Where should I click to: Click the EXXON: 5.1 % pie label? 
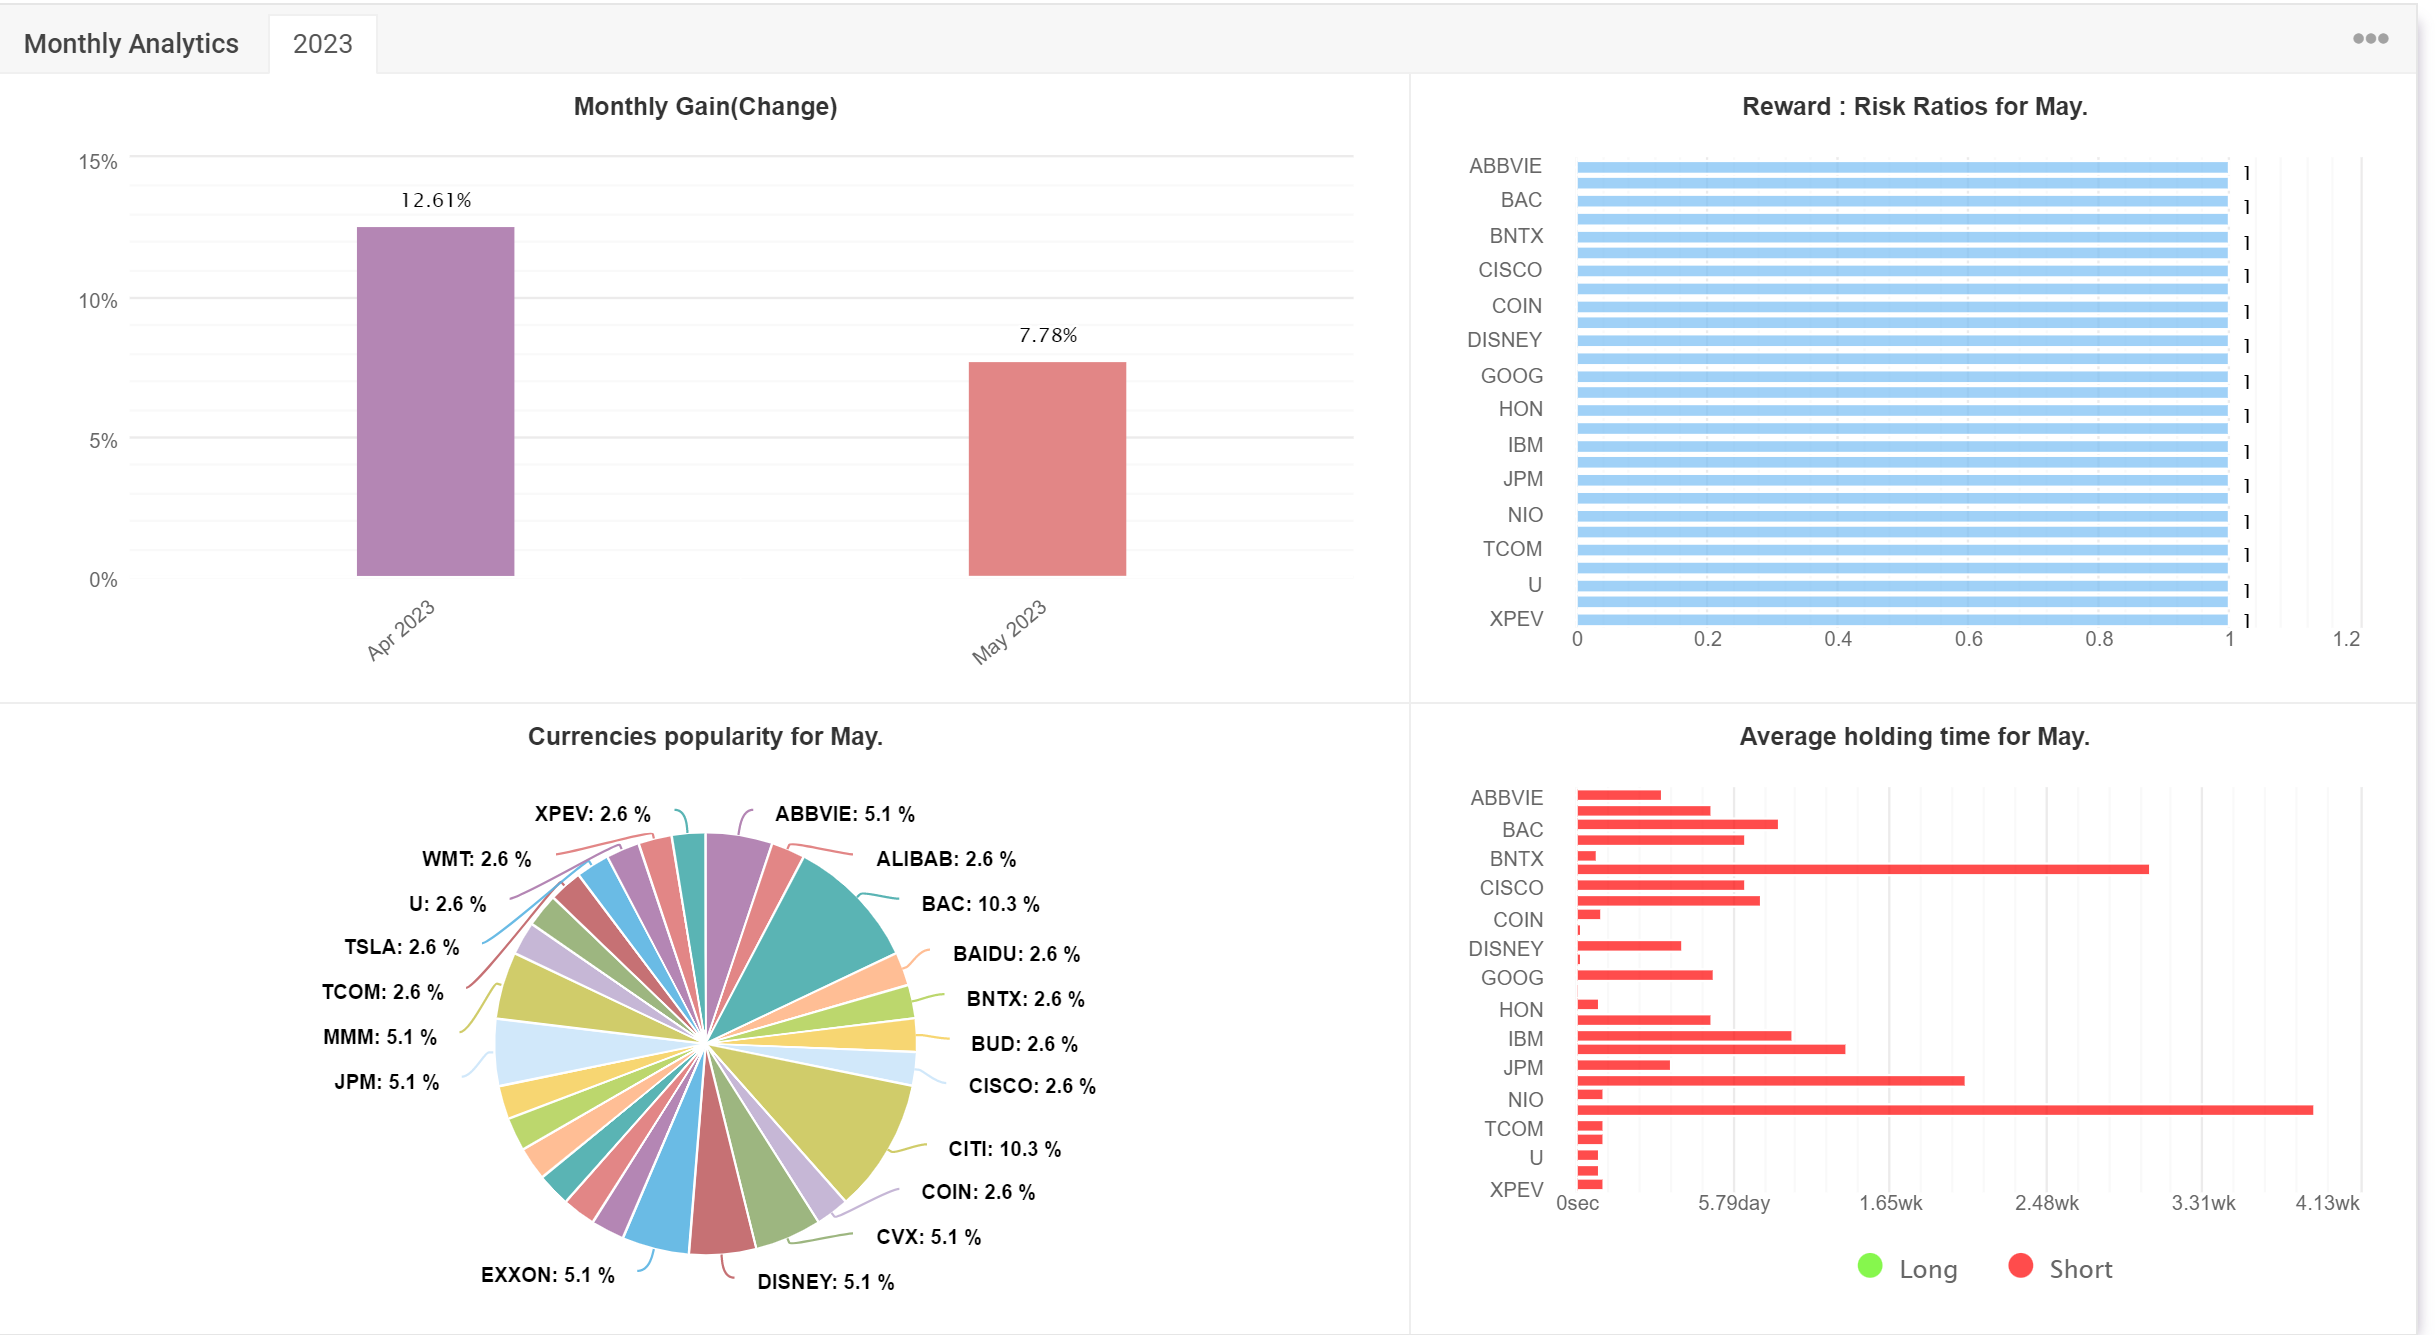547,1275
